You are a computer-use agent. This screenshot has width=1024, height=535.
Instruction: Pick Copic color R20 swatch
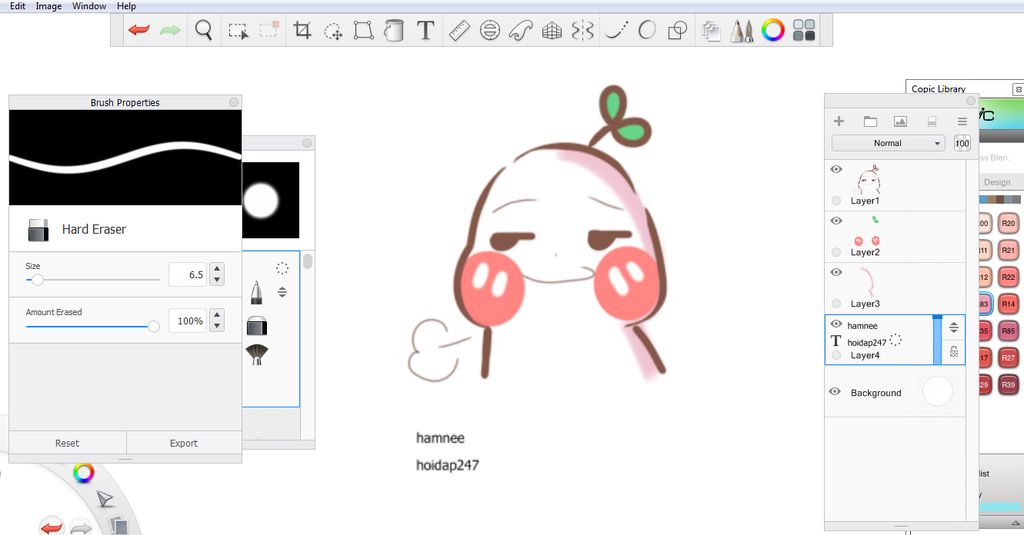tap(1008, 223)
